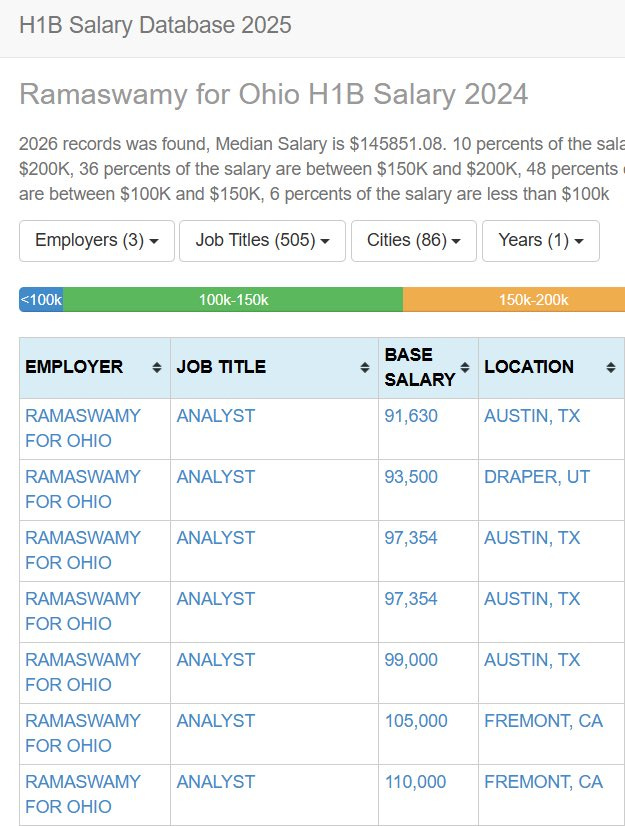Open the 91,630 base salary link

tap(411, 415)
